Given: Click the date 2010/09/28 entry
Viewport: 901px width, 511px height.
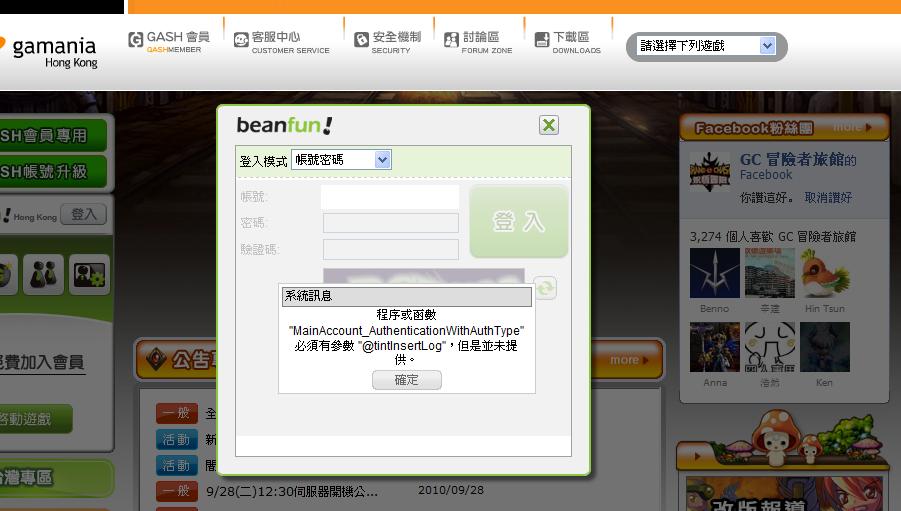Looking at the screenshot, I should coord(450,490).
